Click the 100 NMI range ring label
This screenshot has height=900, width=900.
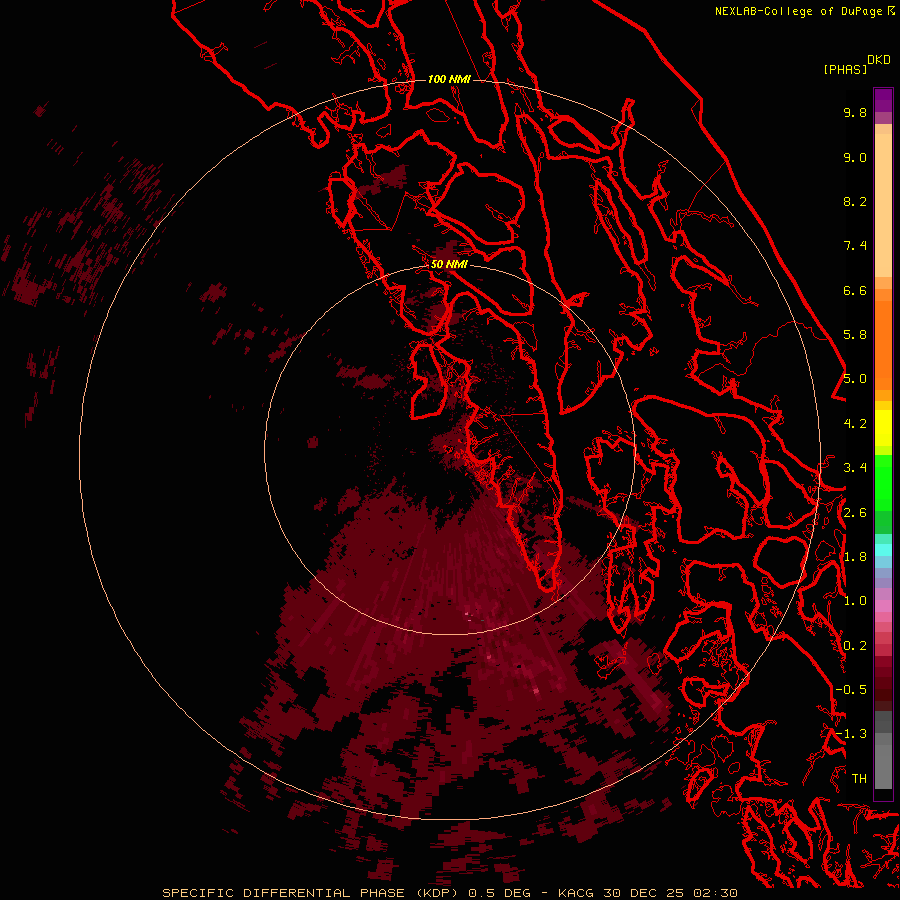click(x=449, y=79)
